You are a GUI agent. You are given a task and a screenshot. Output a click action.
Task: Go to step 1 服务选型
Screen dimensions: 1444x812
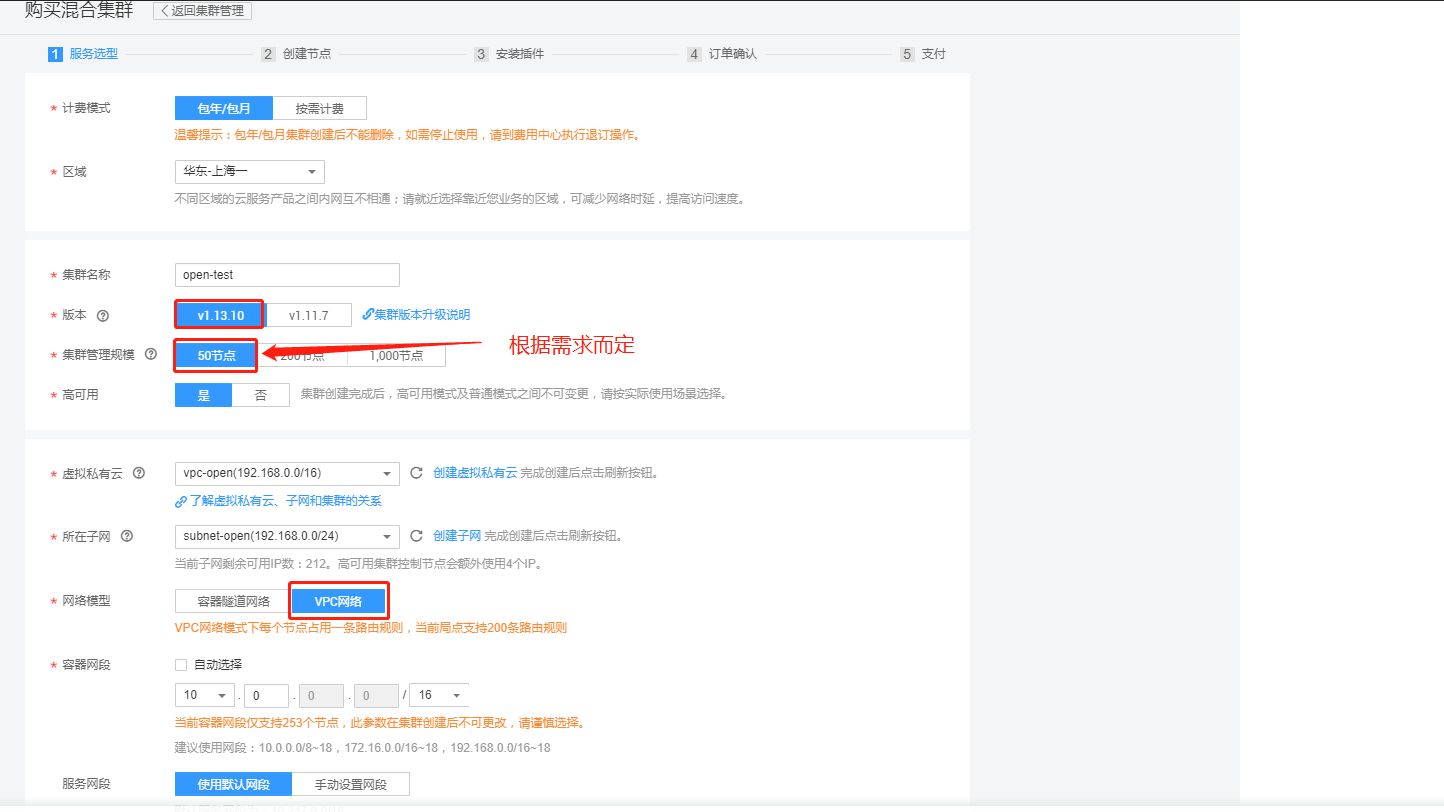(83, 54)
